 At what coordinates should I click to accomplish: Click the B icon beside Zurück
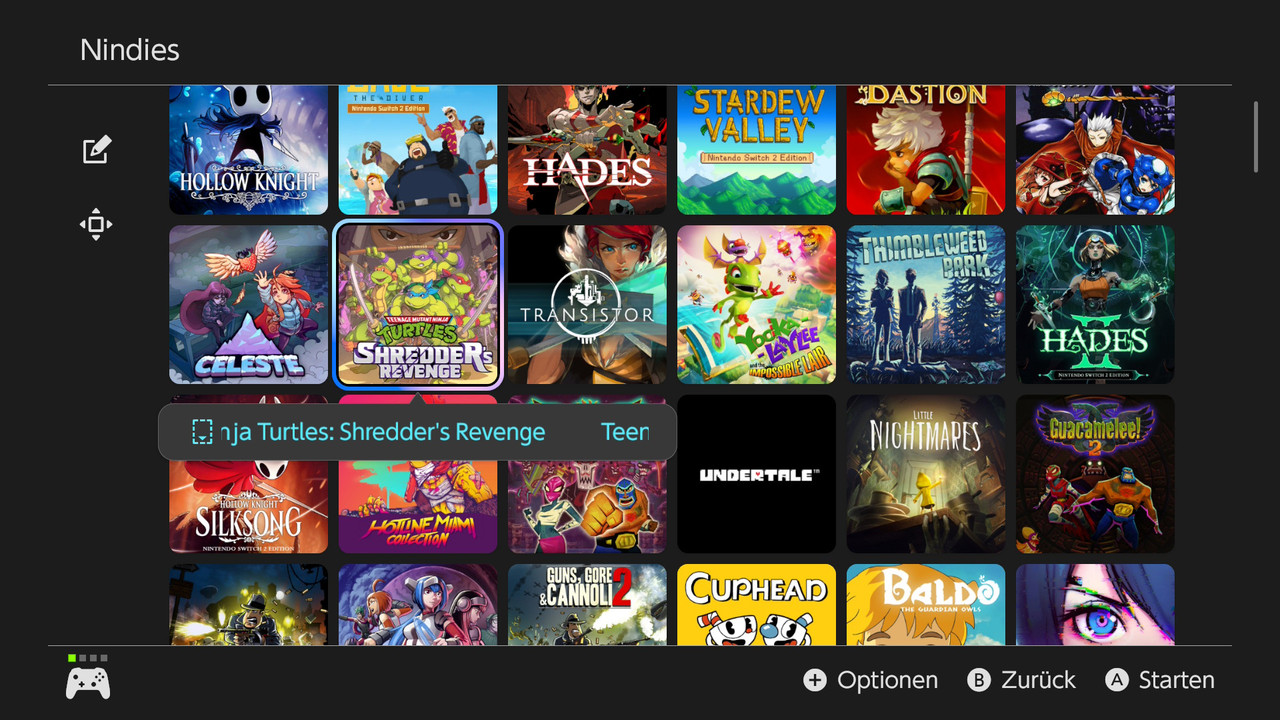[979, 680]
